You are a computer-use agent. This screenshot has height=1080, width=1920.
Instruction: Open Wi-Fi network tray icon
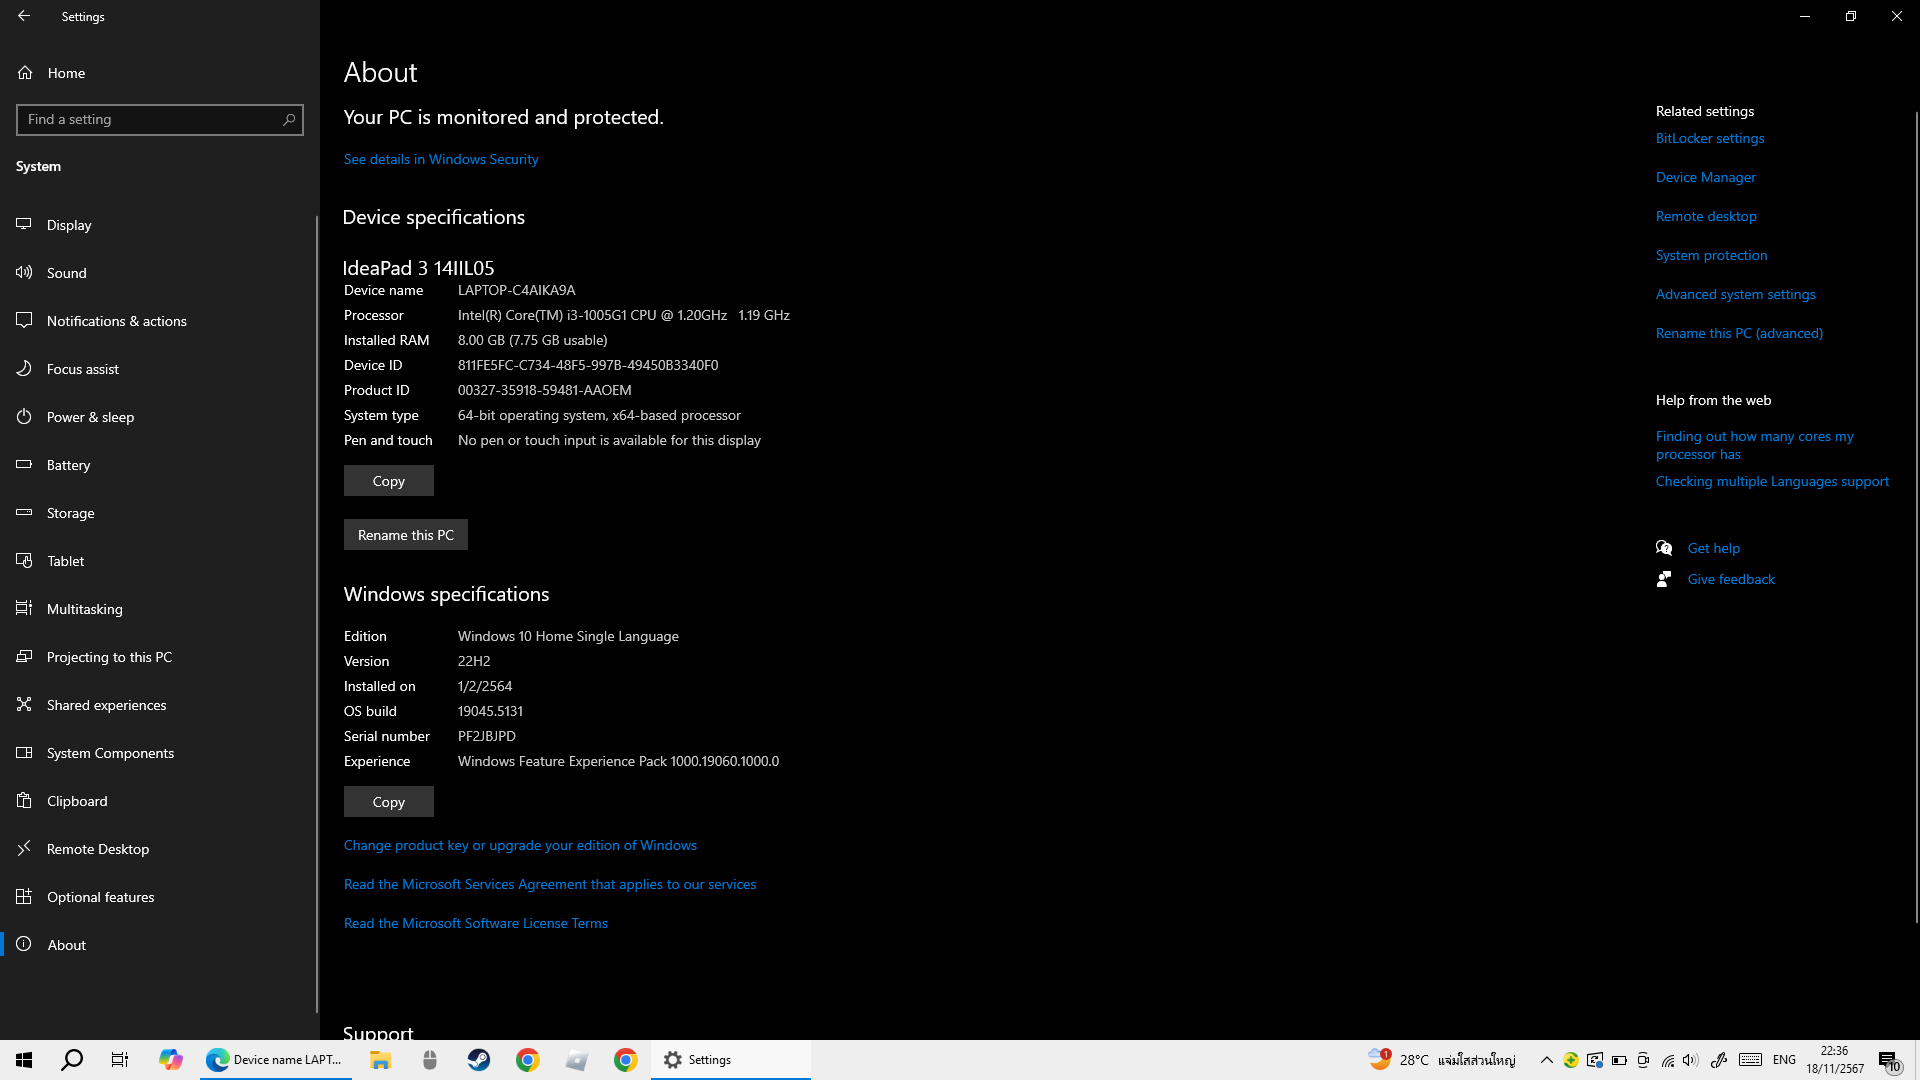click(1668, 1060)
